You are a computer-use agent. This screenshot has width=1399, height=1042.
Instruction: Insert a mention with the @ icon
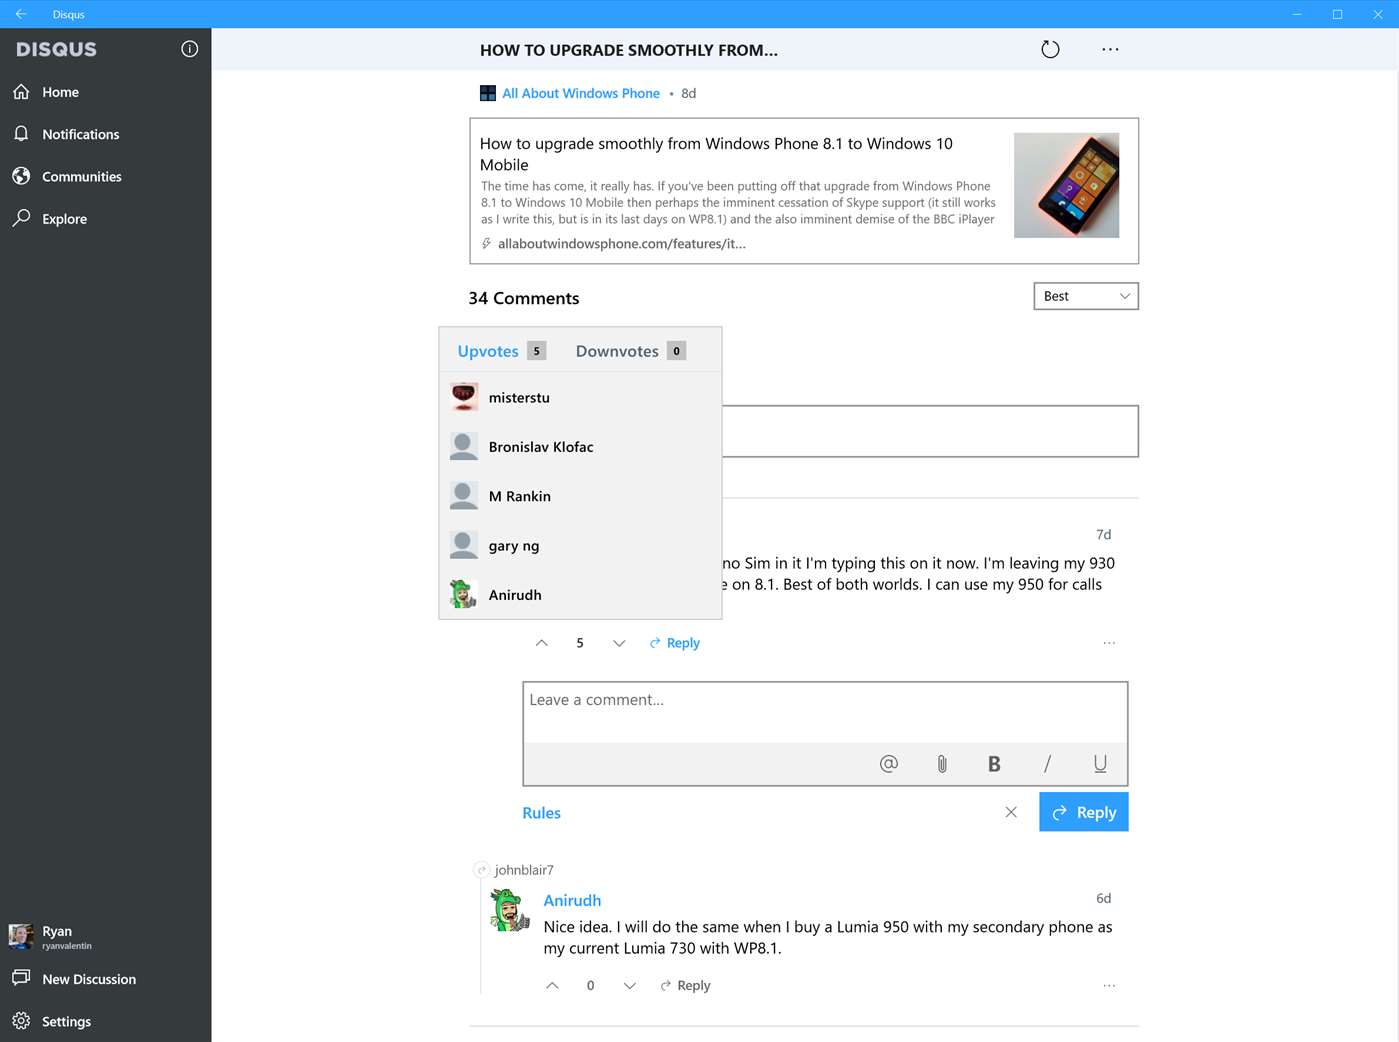(x=889, y=764)
